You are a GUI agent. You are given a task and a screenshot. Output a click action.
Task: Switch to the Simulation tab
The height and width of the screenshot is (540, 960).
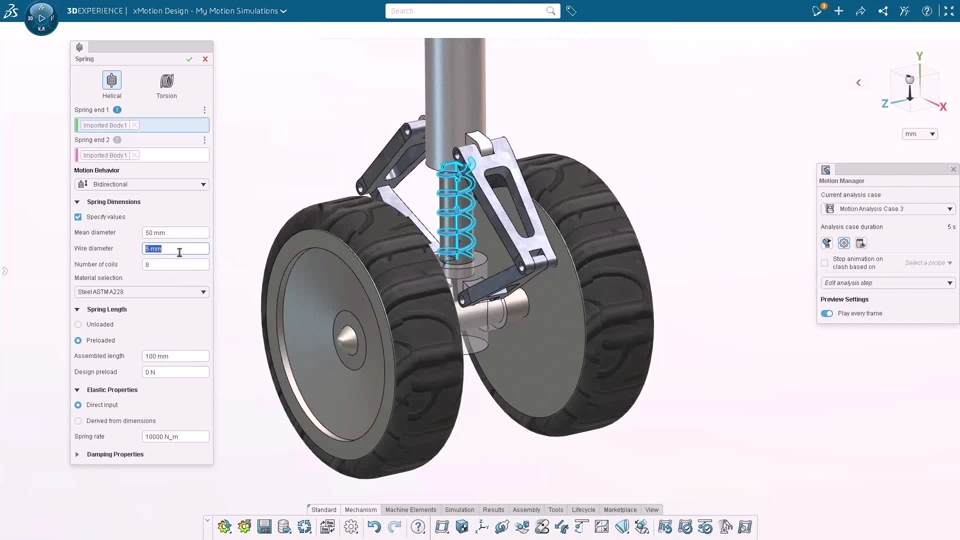pyautogui.click(x=459, y=509)
